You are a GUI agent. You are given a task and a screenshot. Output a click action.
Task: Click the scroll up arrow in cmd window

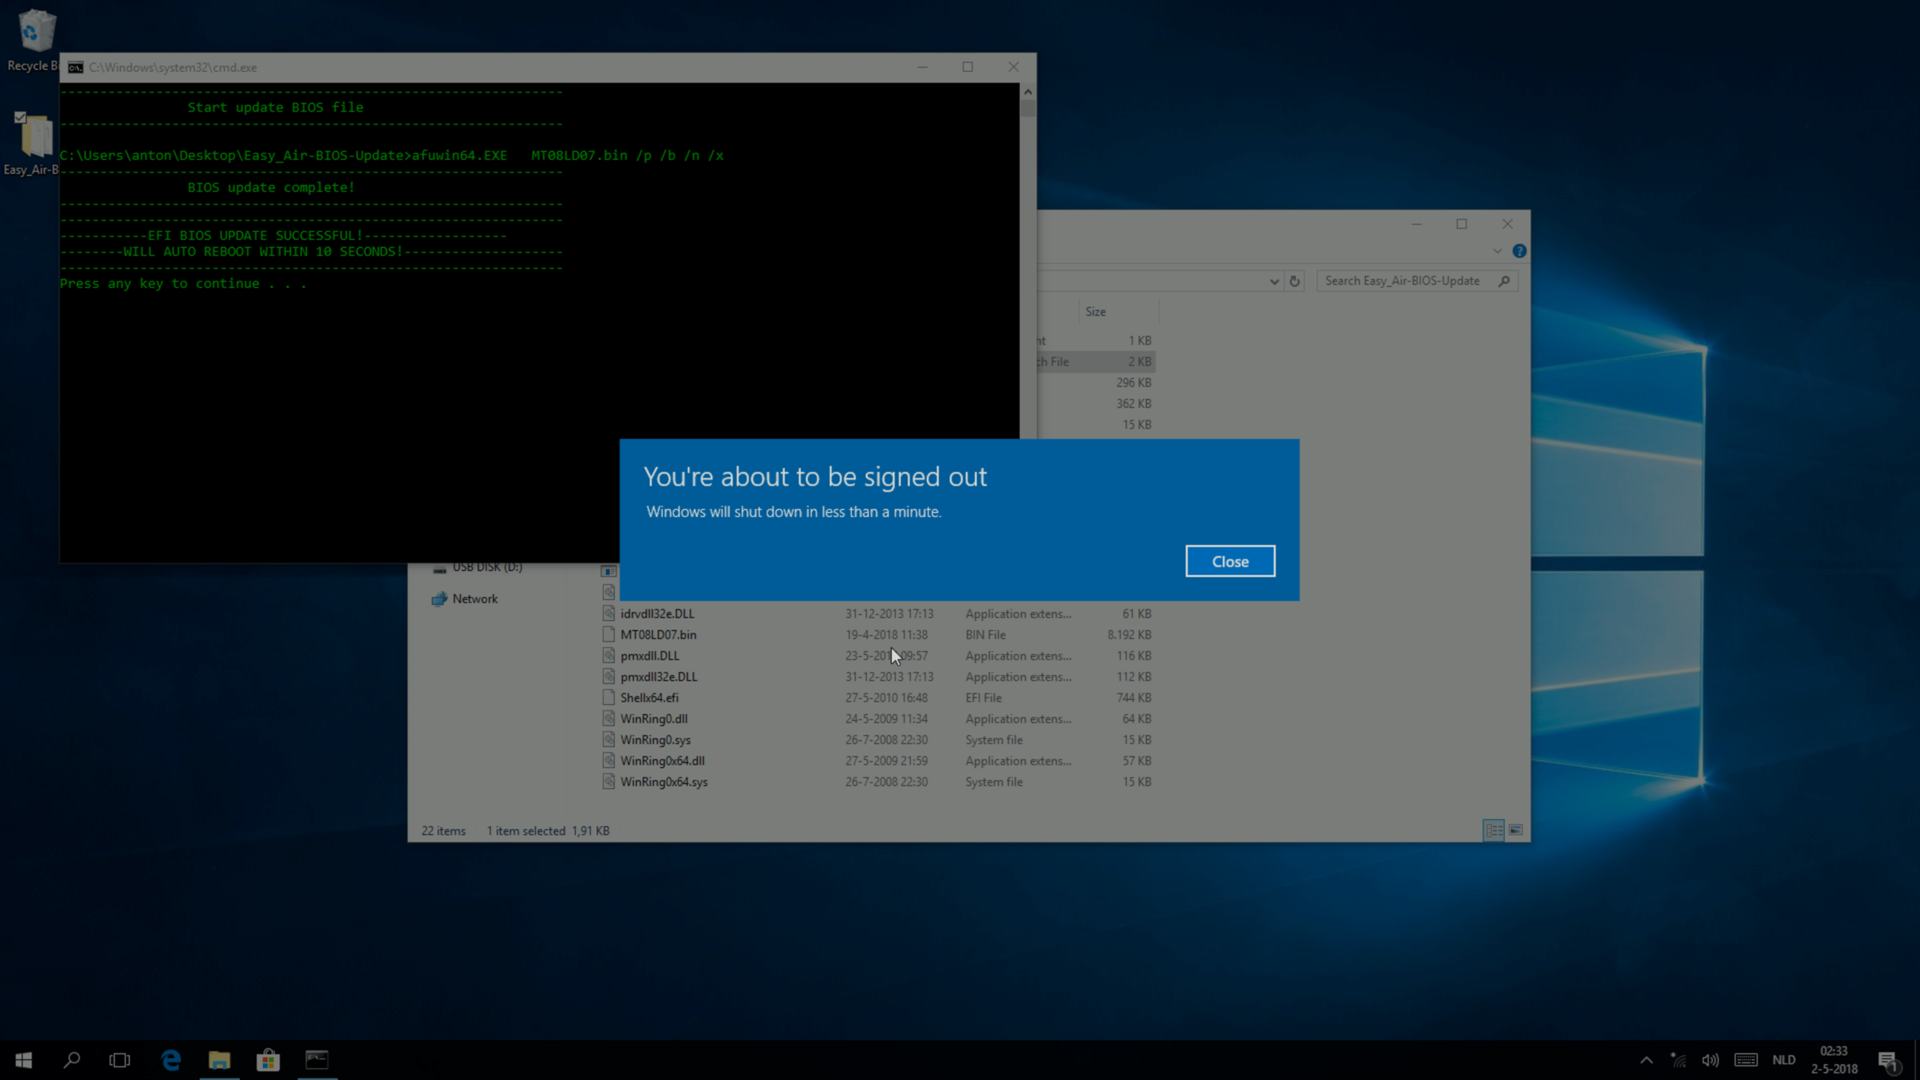click(x=1027, y=92)
